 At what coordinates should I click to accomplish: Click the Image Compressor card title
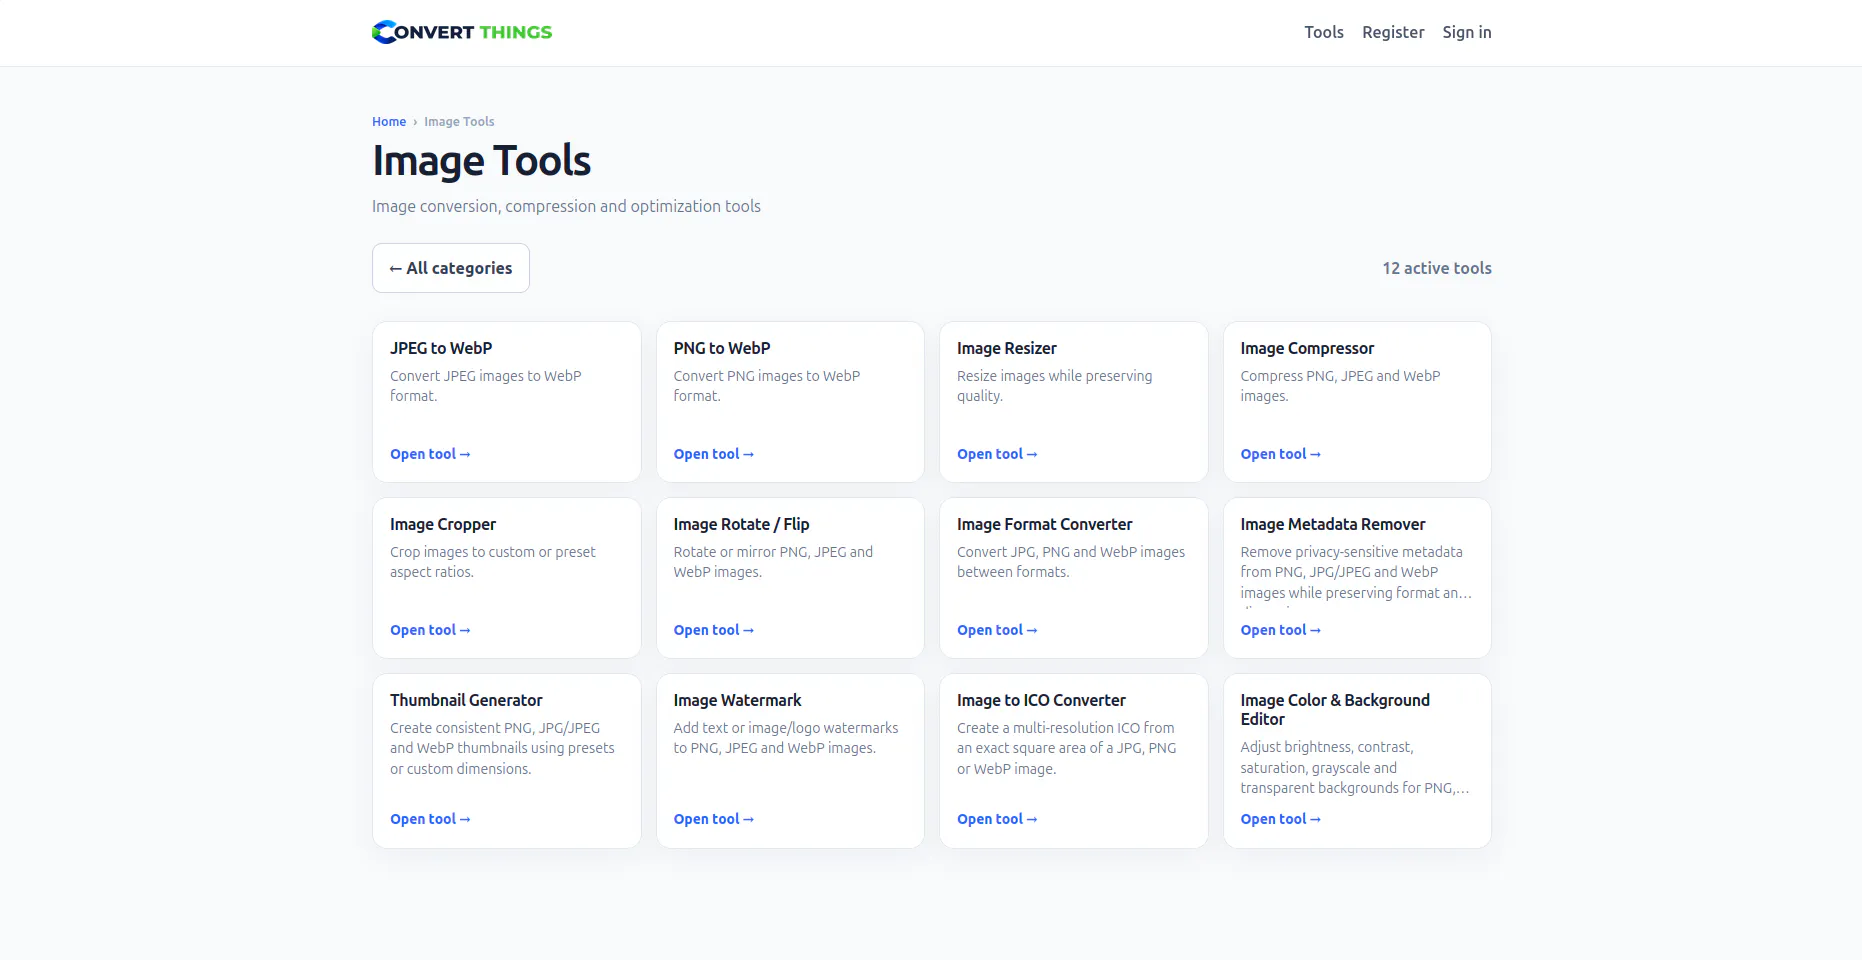1307,348
